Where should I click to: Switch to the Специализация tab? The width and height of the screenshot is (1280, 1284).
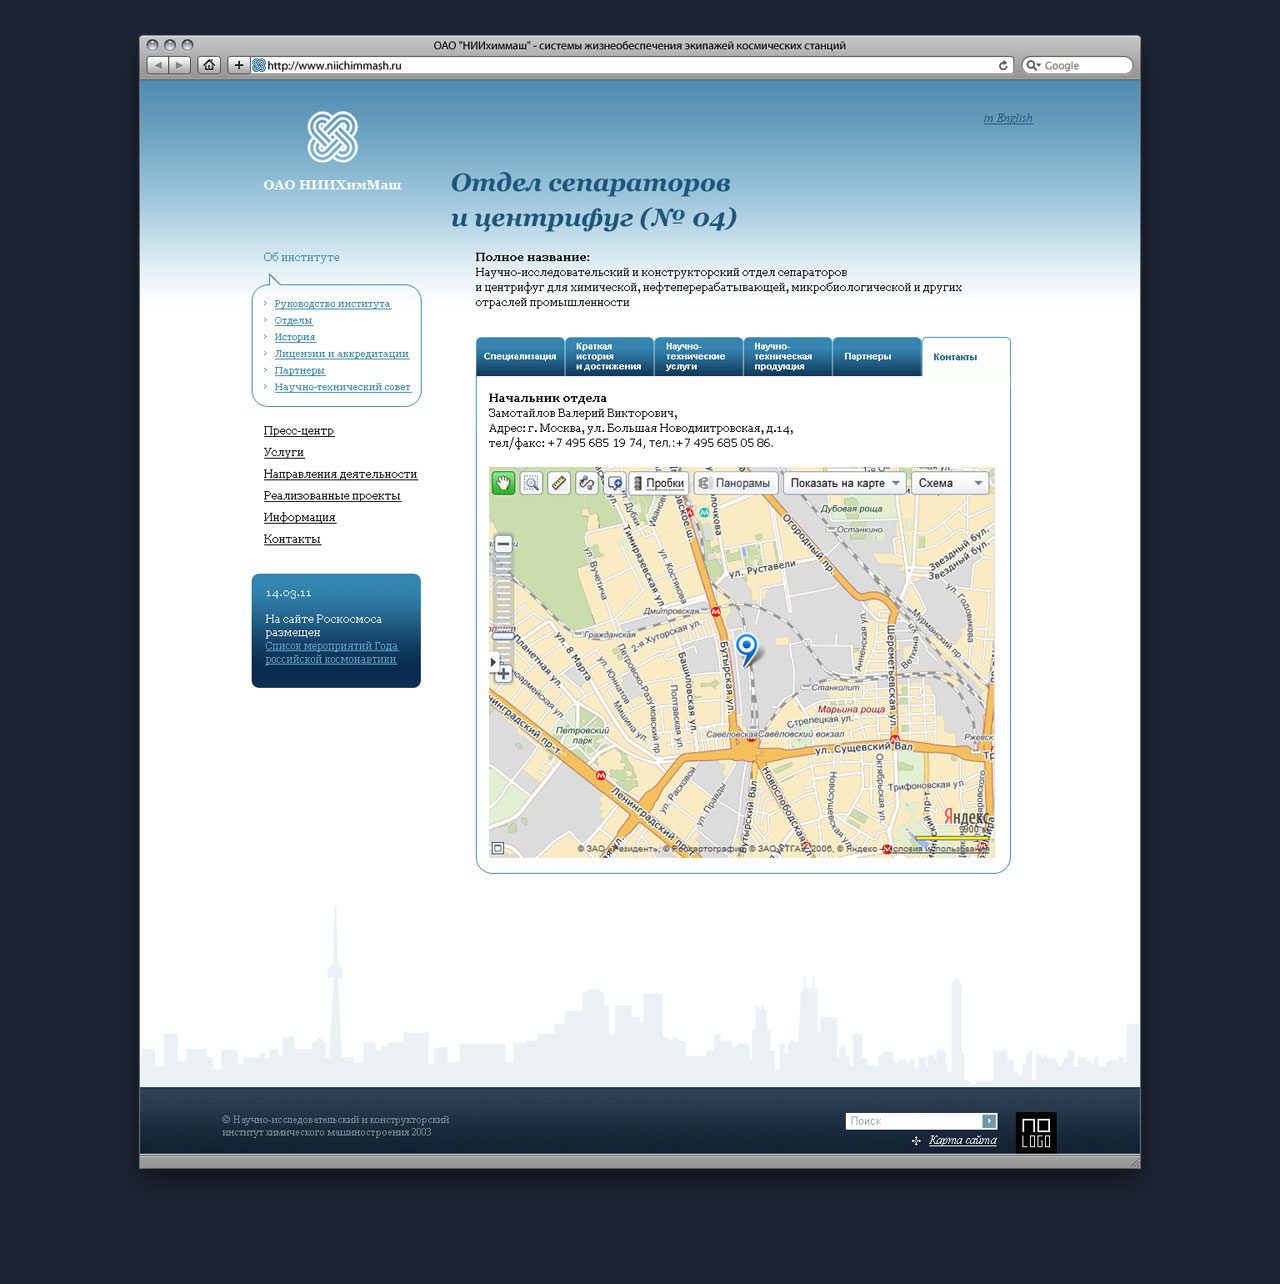[x=520, y=357]
